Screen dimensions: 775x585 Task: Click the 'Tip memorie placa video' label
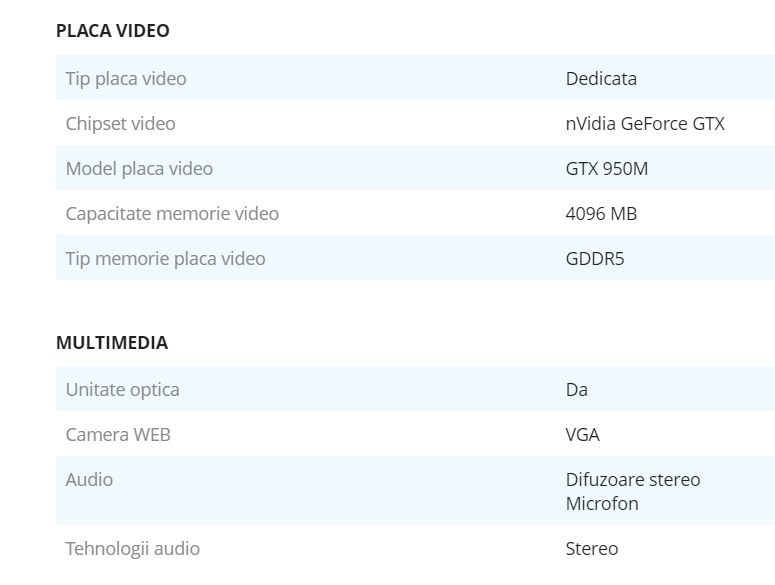pyautogui.click(x=165, y=258)
